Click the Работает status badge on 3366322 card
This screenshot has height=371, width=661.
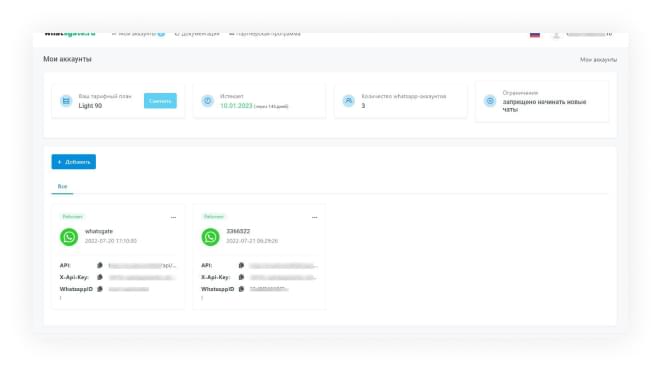[x=214, y=217]
